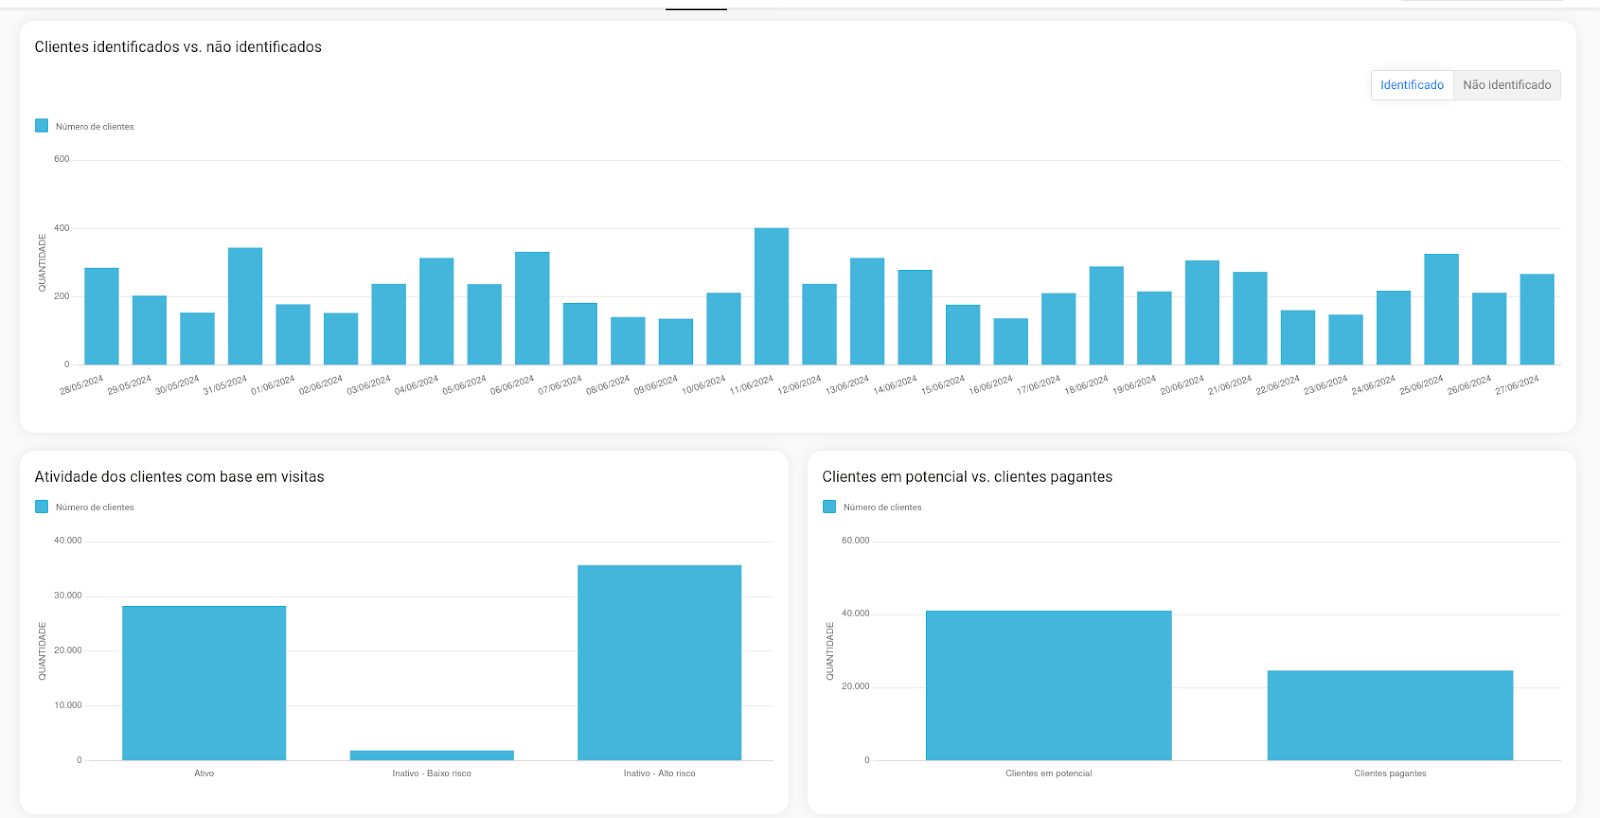
Task: Switch chart to Identificado view
Action: 1411,85
